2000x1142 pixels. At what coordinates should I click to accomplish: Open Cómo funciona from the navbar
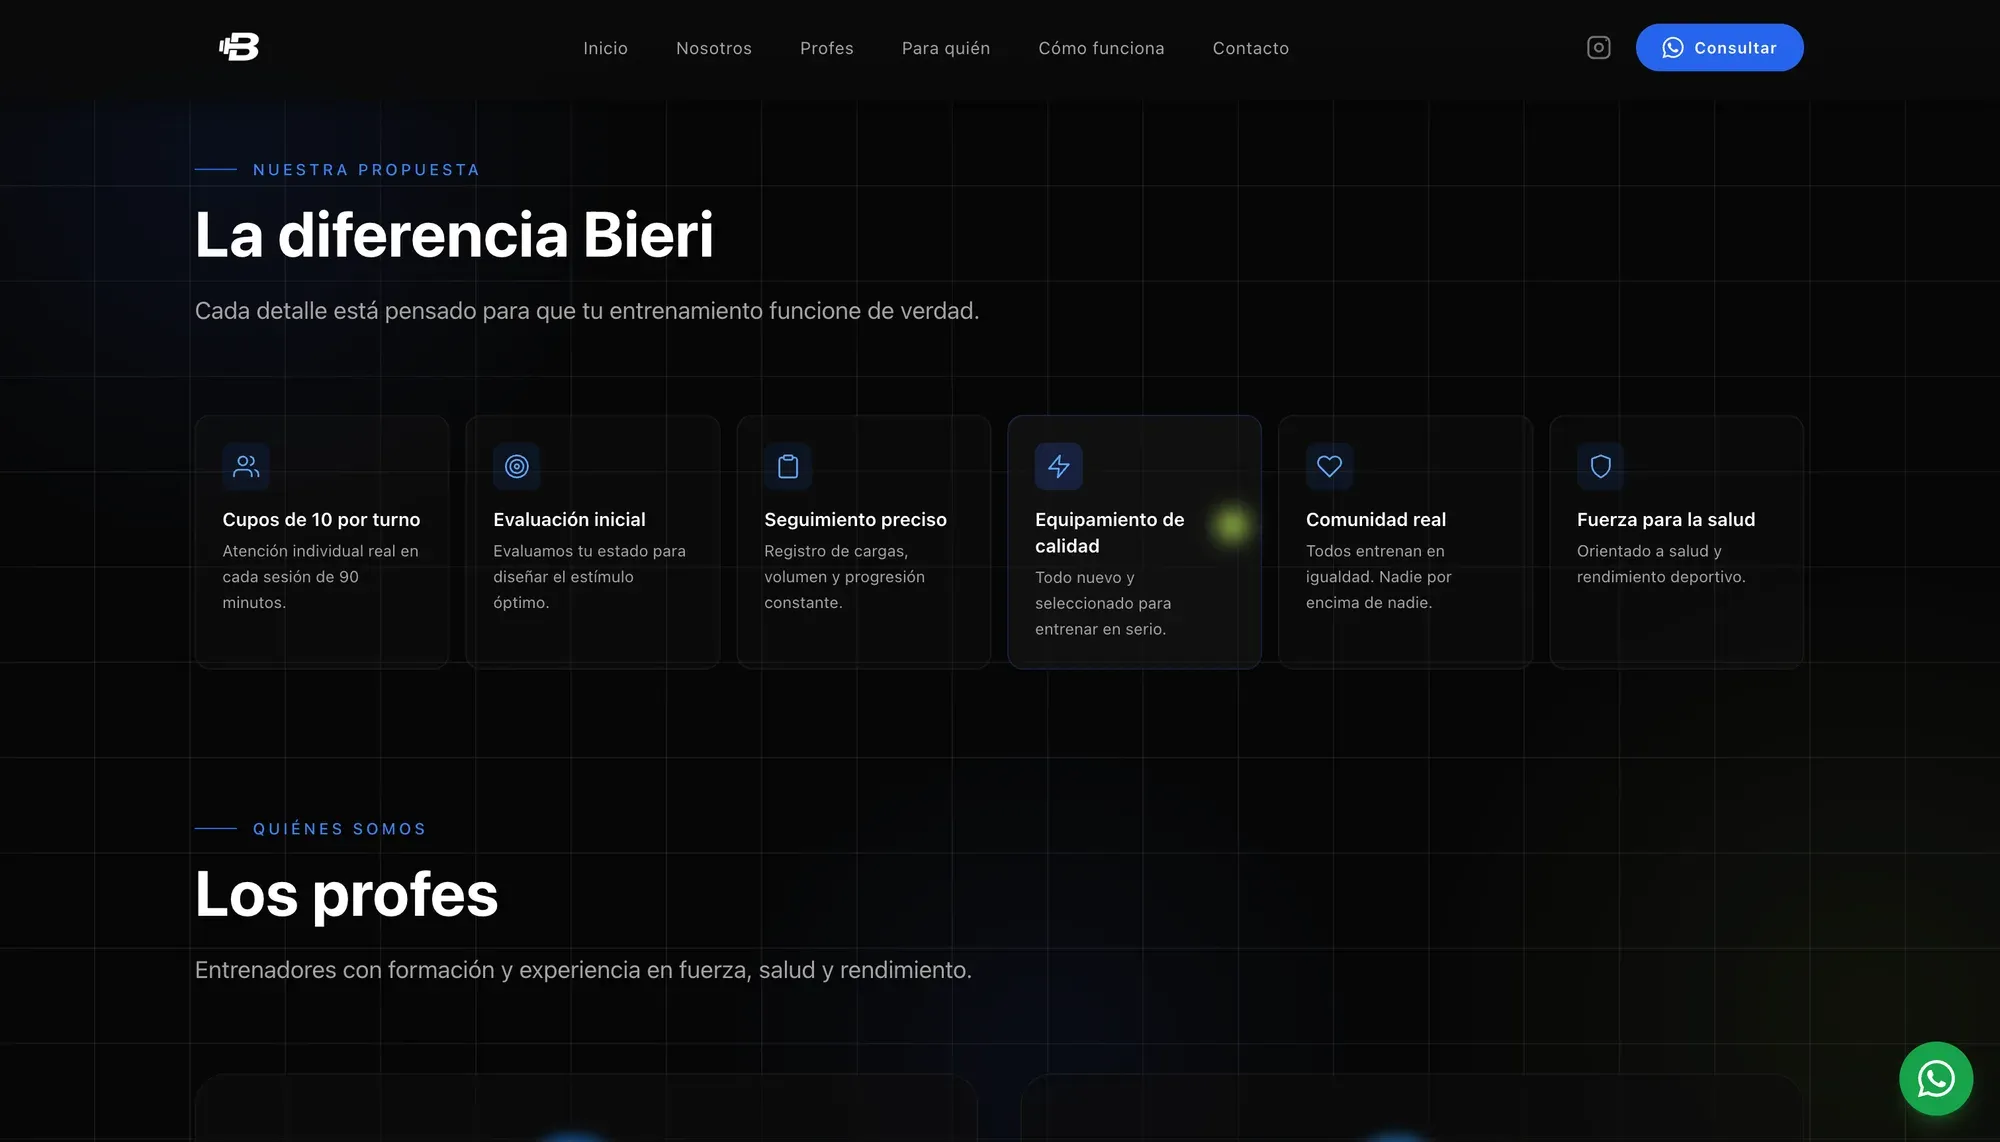[1101, 48]
